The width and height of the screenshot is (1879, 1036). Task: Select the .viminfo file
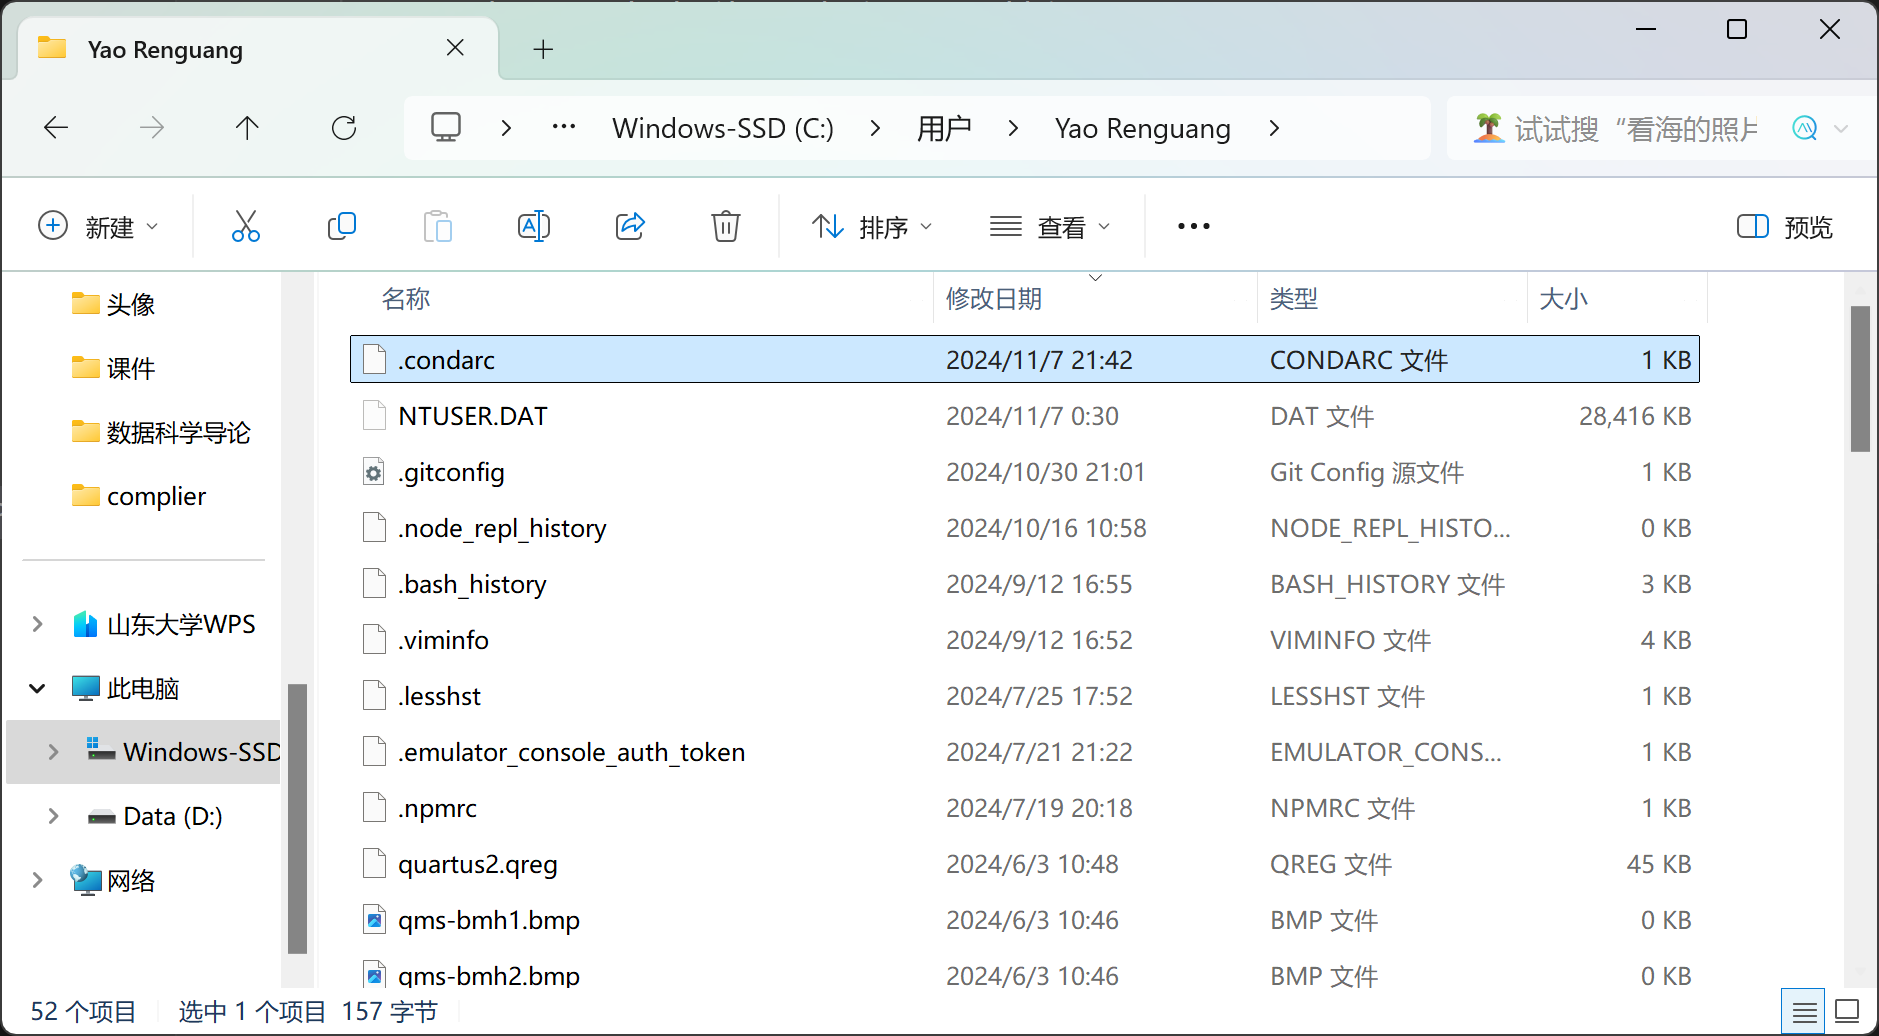point(1025,640)
